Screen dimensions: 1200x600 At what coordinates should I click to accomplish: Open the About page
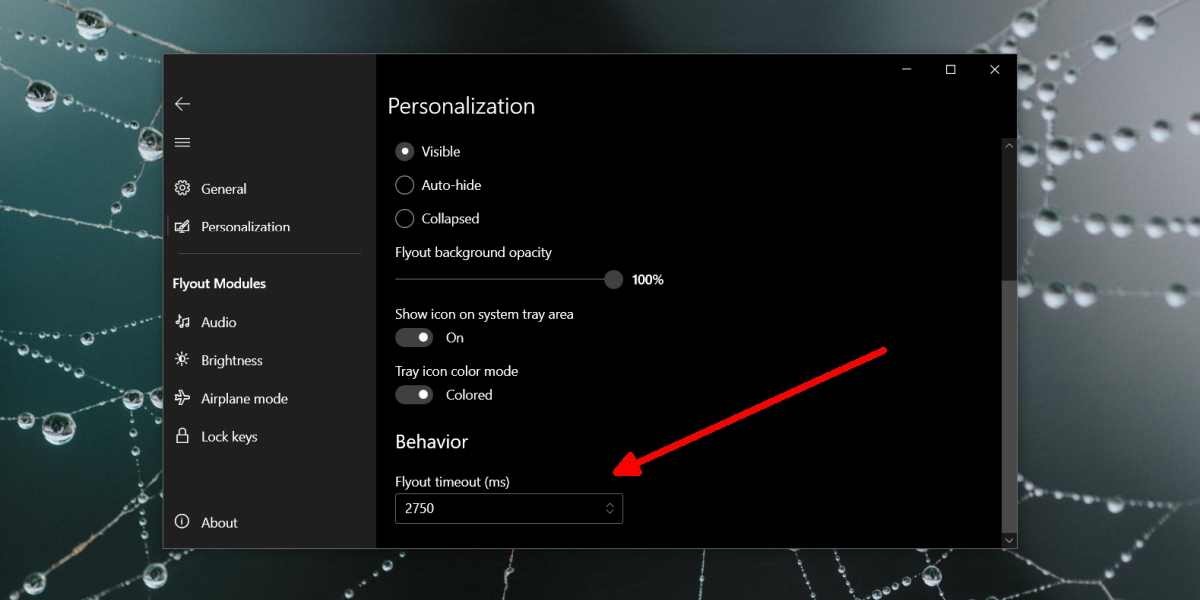(218, 522)
